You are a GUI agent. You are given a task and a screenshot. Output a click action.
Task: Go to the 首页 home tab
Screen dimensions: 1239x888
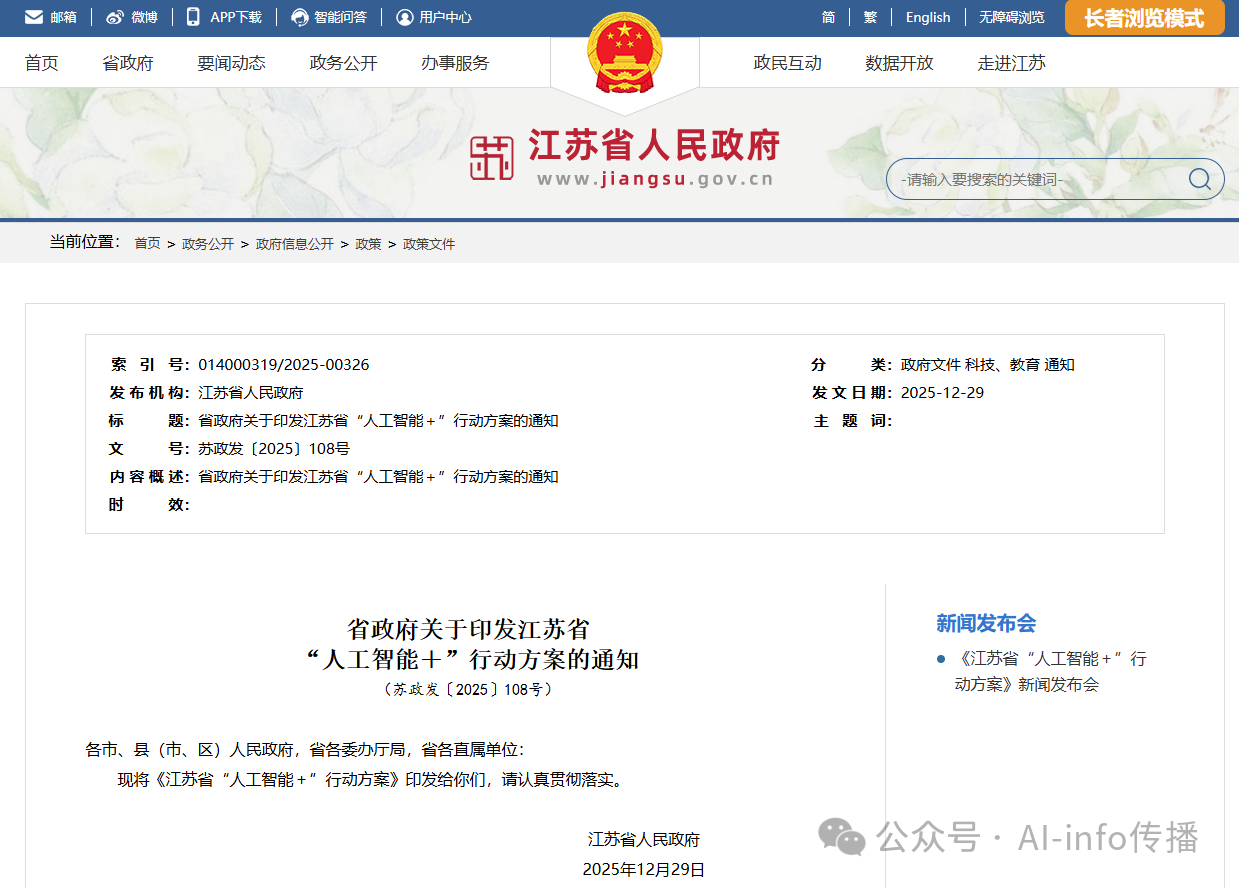click(x=41, y=62)
